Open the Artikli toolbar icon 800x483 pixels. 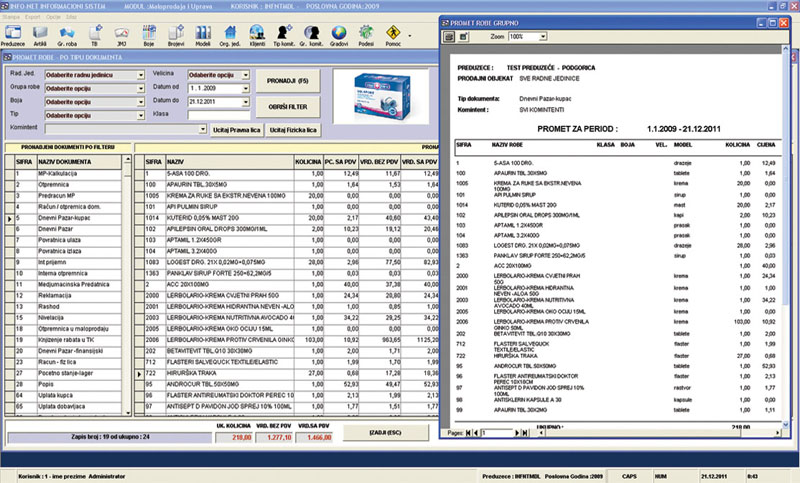pos(40,36)
